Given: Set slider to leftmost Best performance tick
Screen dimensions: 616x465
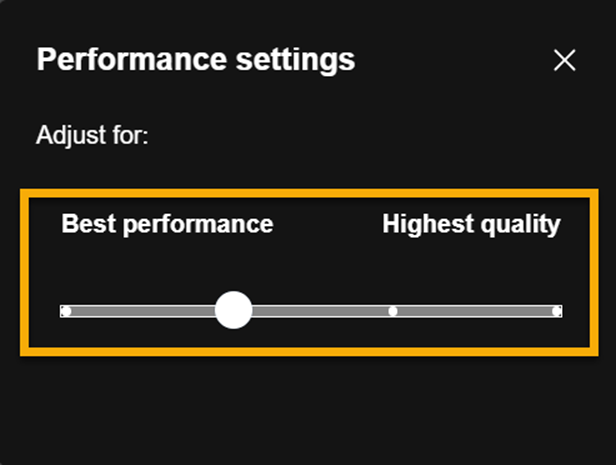Looking at the screenshot, I should (x=66, y=311).
